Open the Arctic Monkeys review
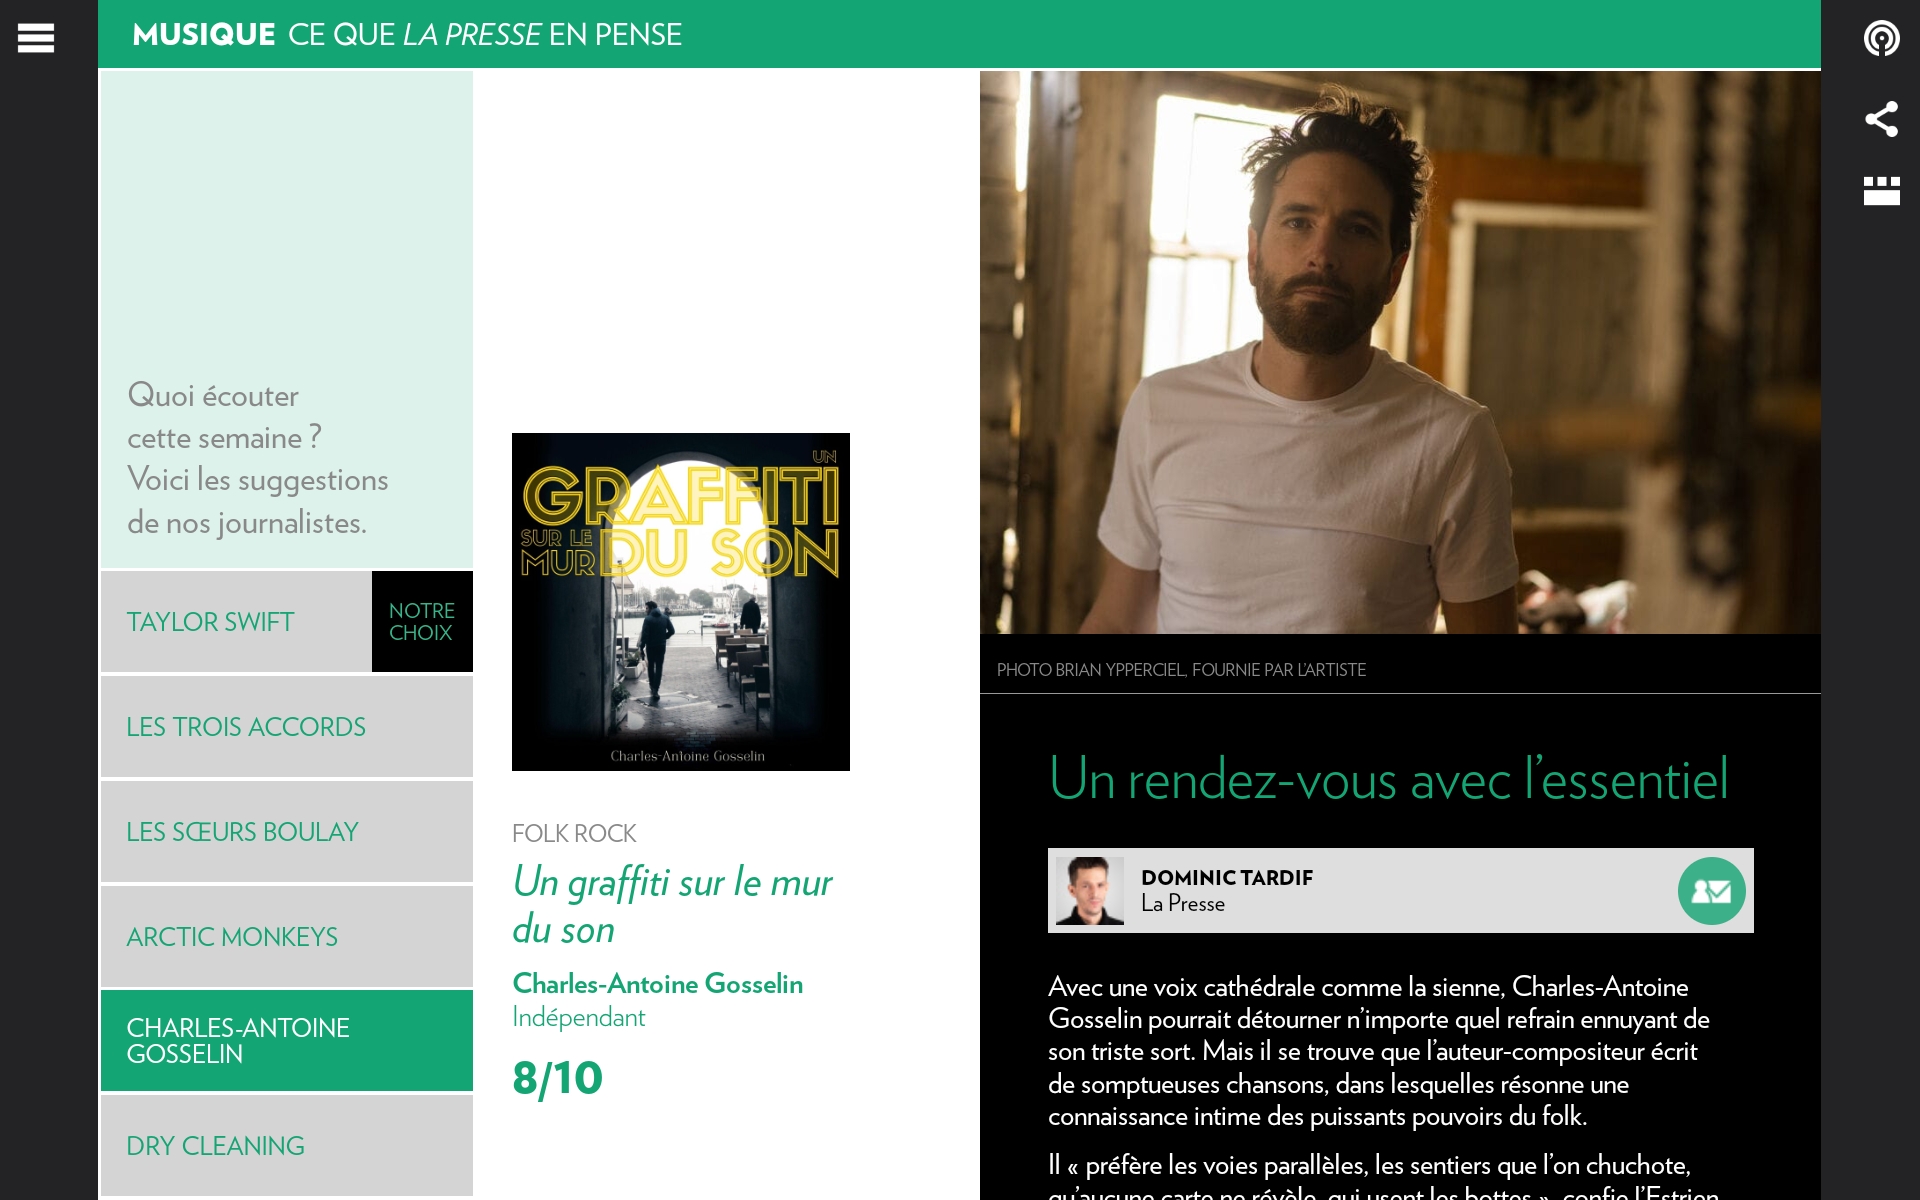This screenshot has width=1920, height=1200. [287, 937]
